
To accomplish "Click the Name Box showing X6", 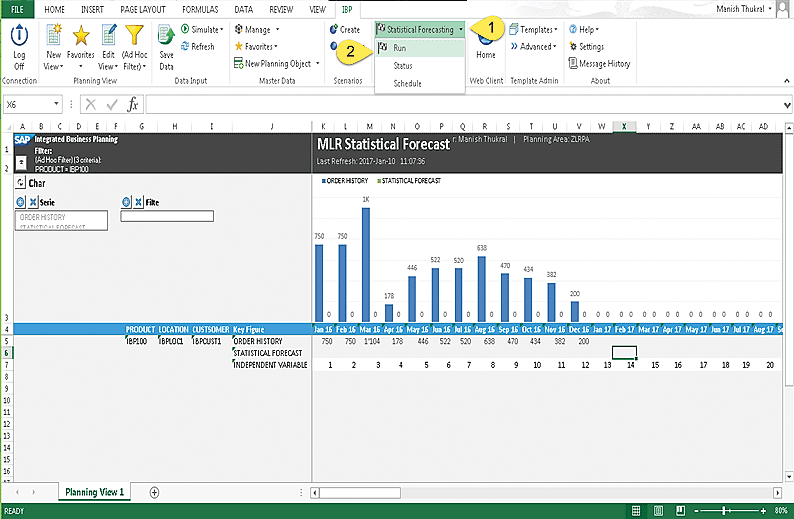I will point(33,104).
